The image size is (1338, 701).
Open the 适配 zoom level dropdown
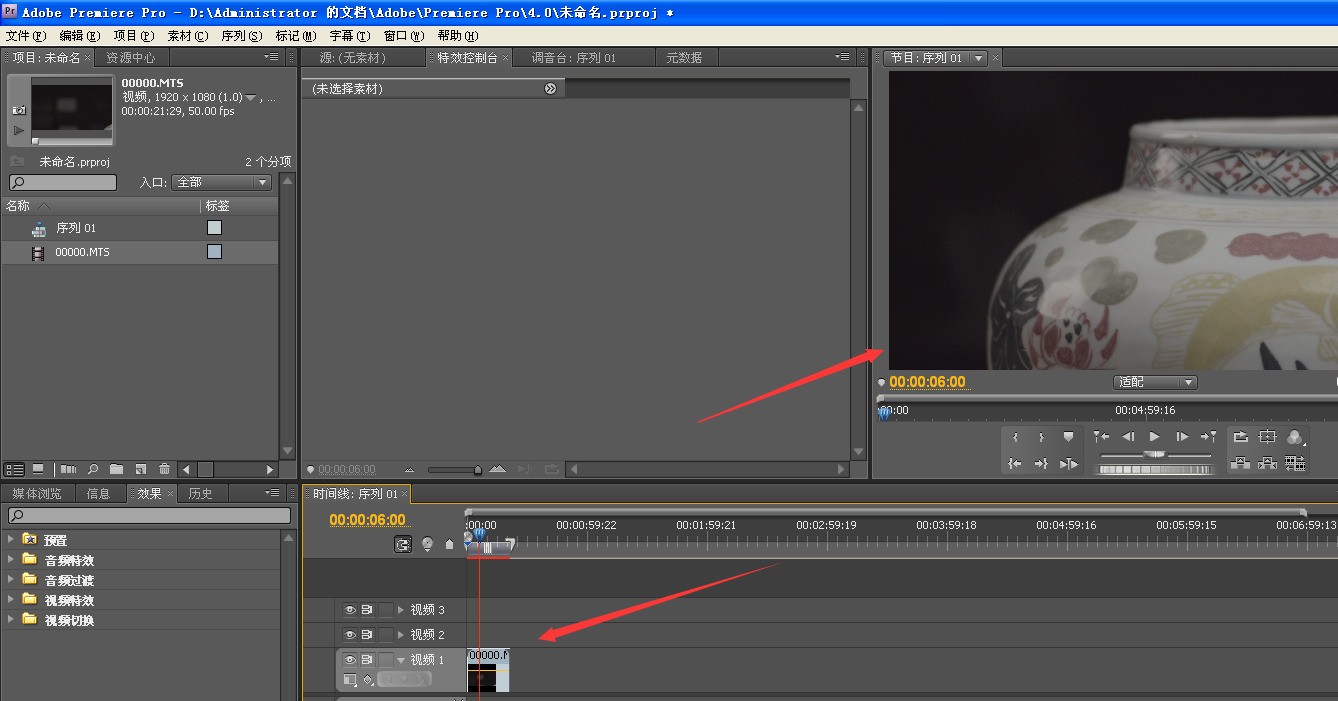tap(1155, 382)
